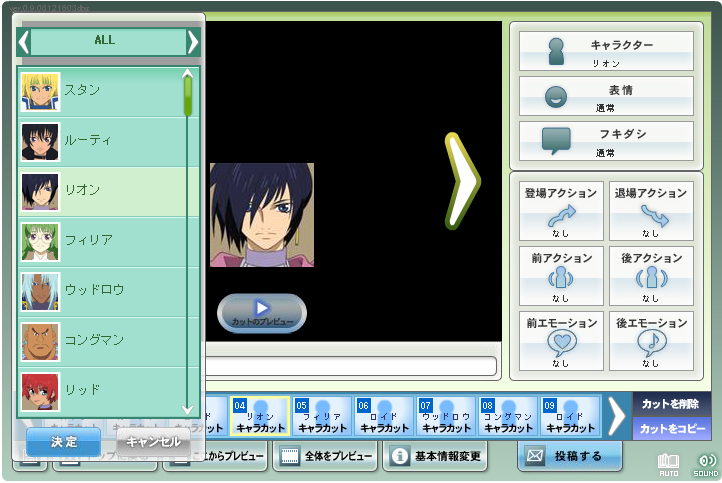Click the large white next-cut arrow

coord(461,181)
